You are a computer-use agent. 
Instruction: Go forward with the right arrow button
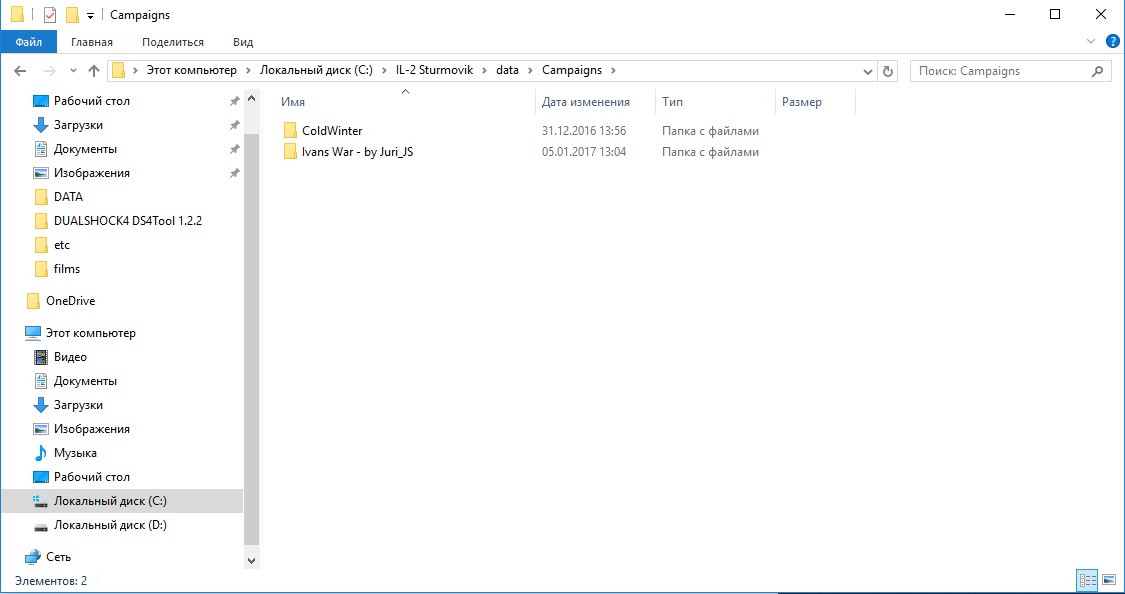coord(50,71)
